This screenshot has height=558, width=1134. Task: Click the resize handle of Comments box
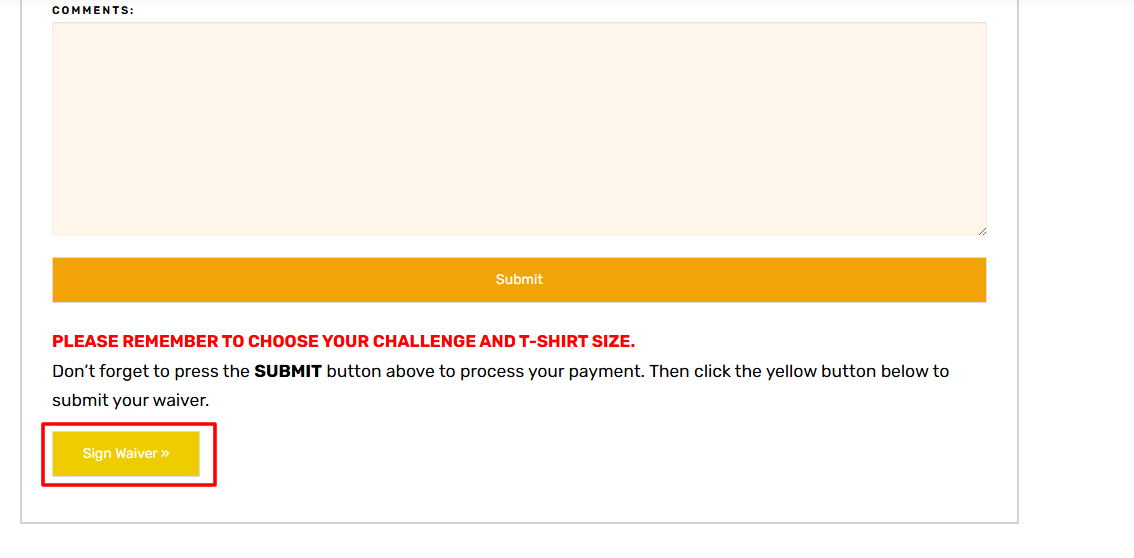pyautogui.click(x=981, y=231)
